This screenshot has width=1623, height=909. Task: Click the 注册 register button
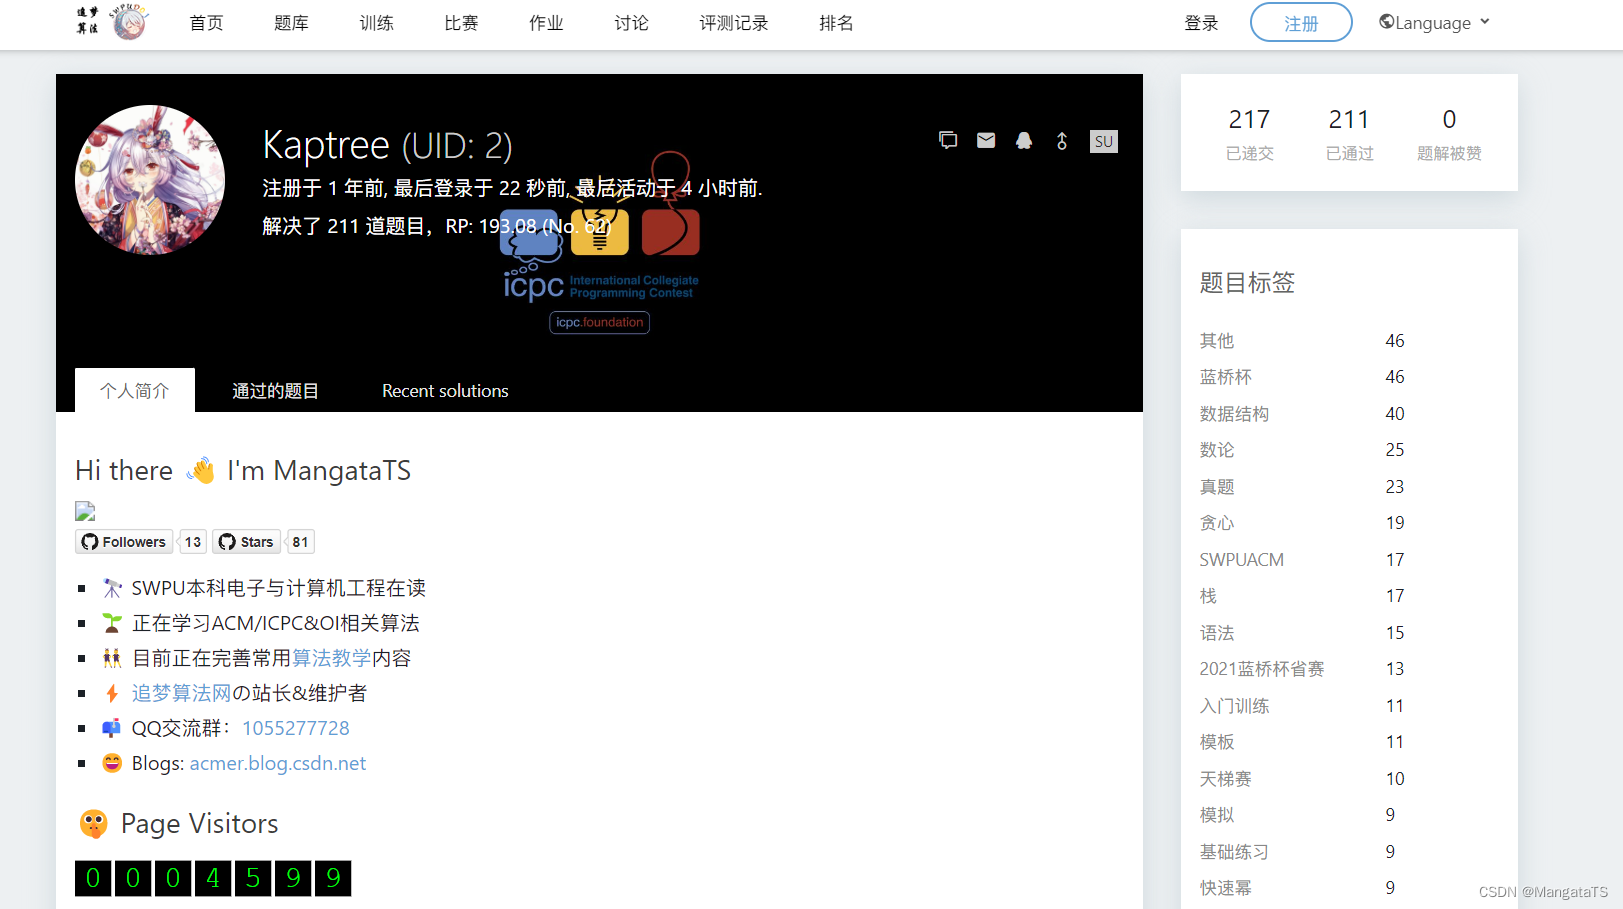pos(1301,23)
